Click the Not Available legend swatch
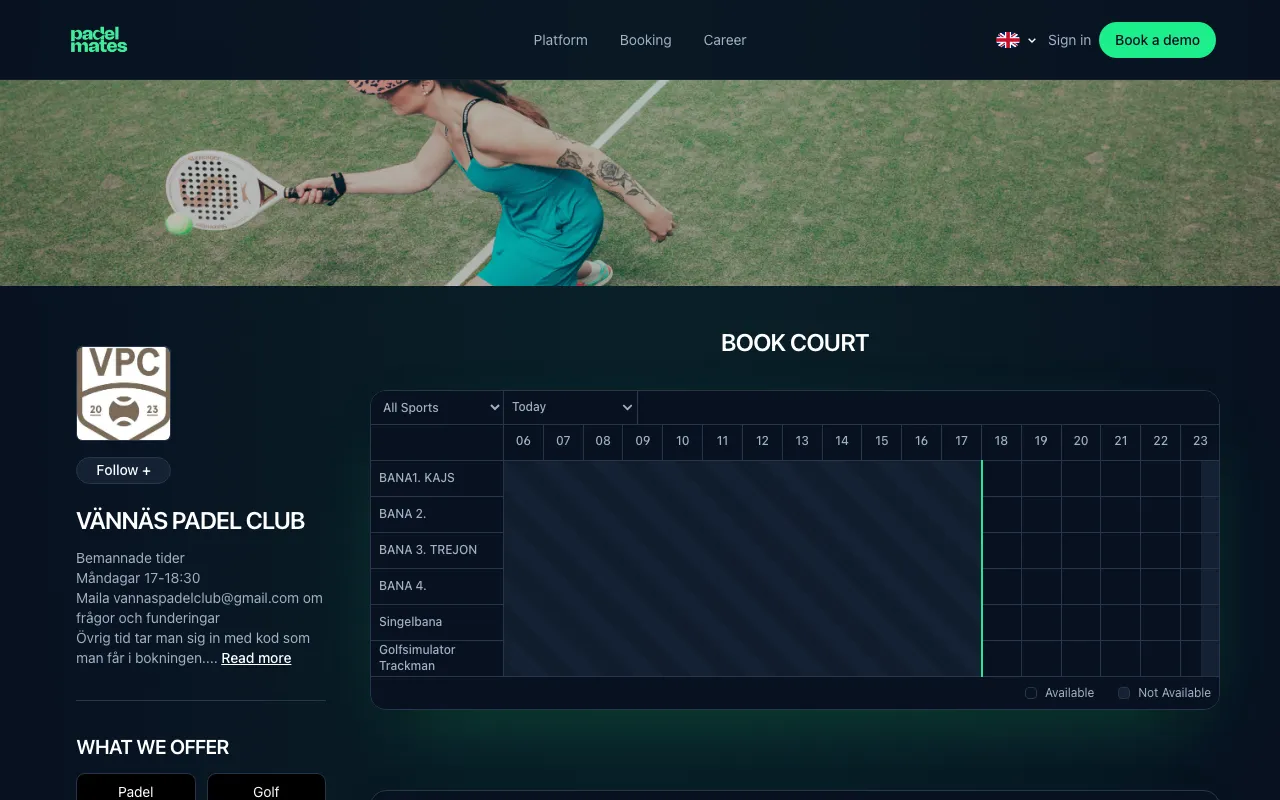The width and height of the screenshot is (1280, 800). [1124, 693]
